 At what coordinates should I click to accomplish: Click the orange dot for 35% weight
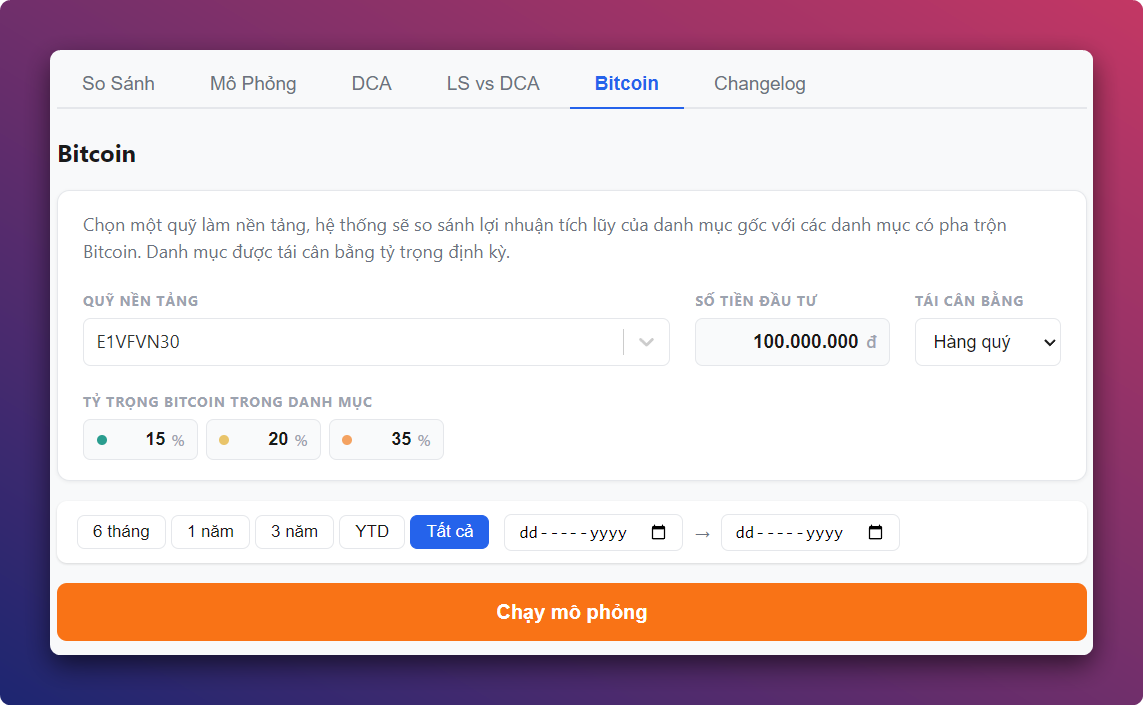[x=347, y=440]
